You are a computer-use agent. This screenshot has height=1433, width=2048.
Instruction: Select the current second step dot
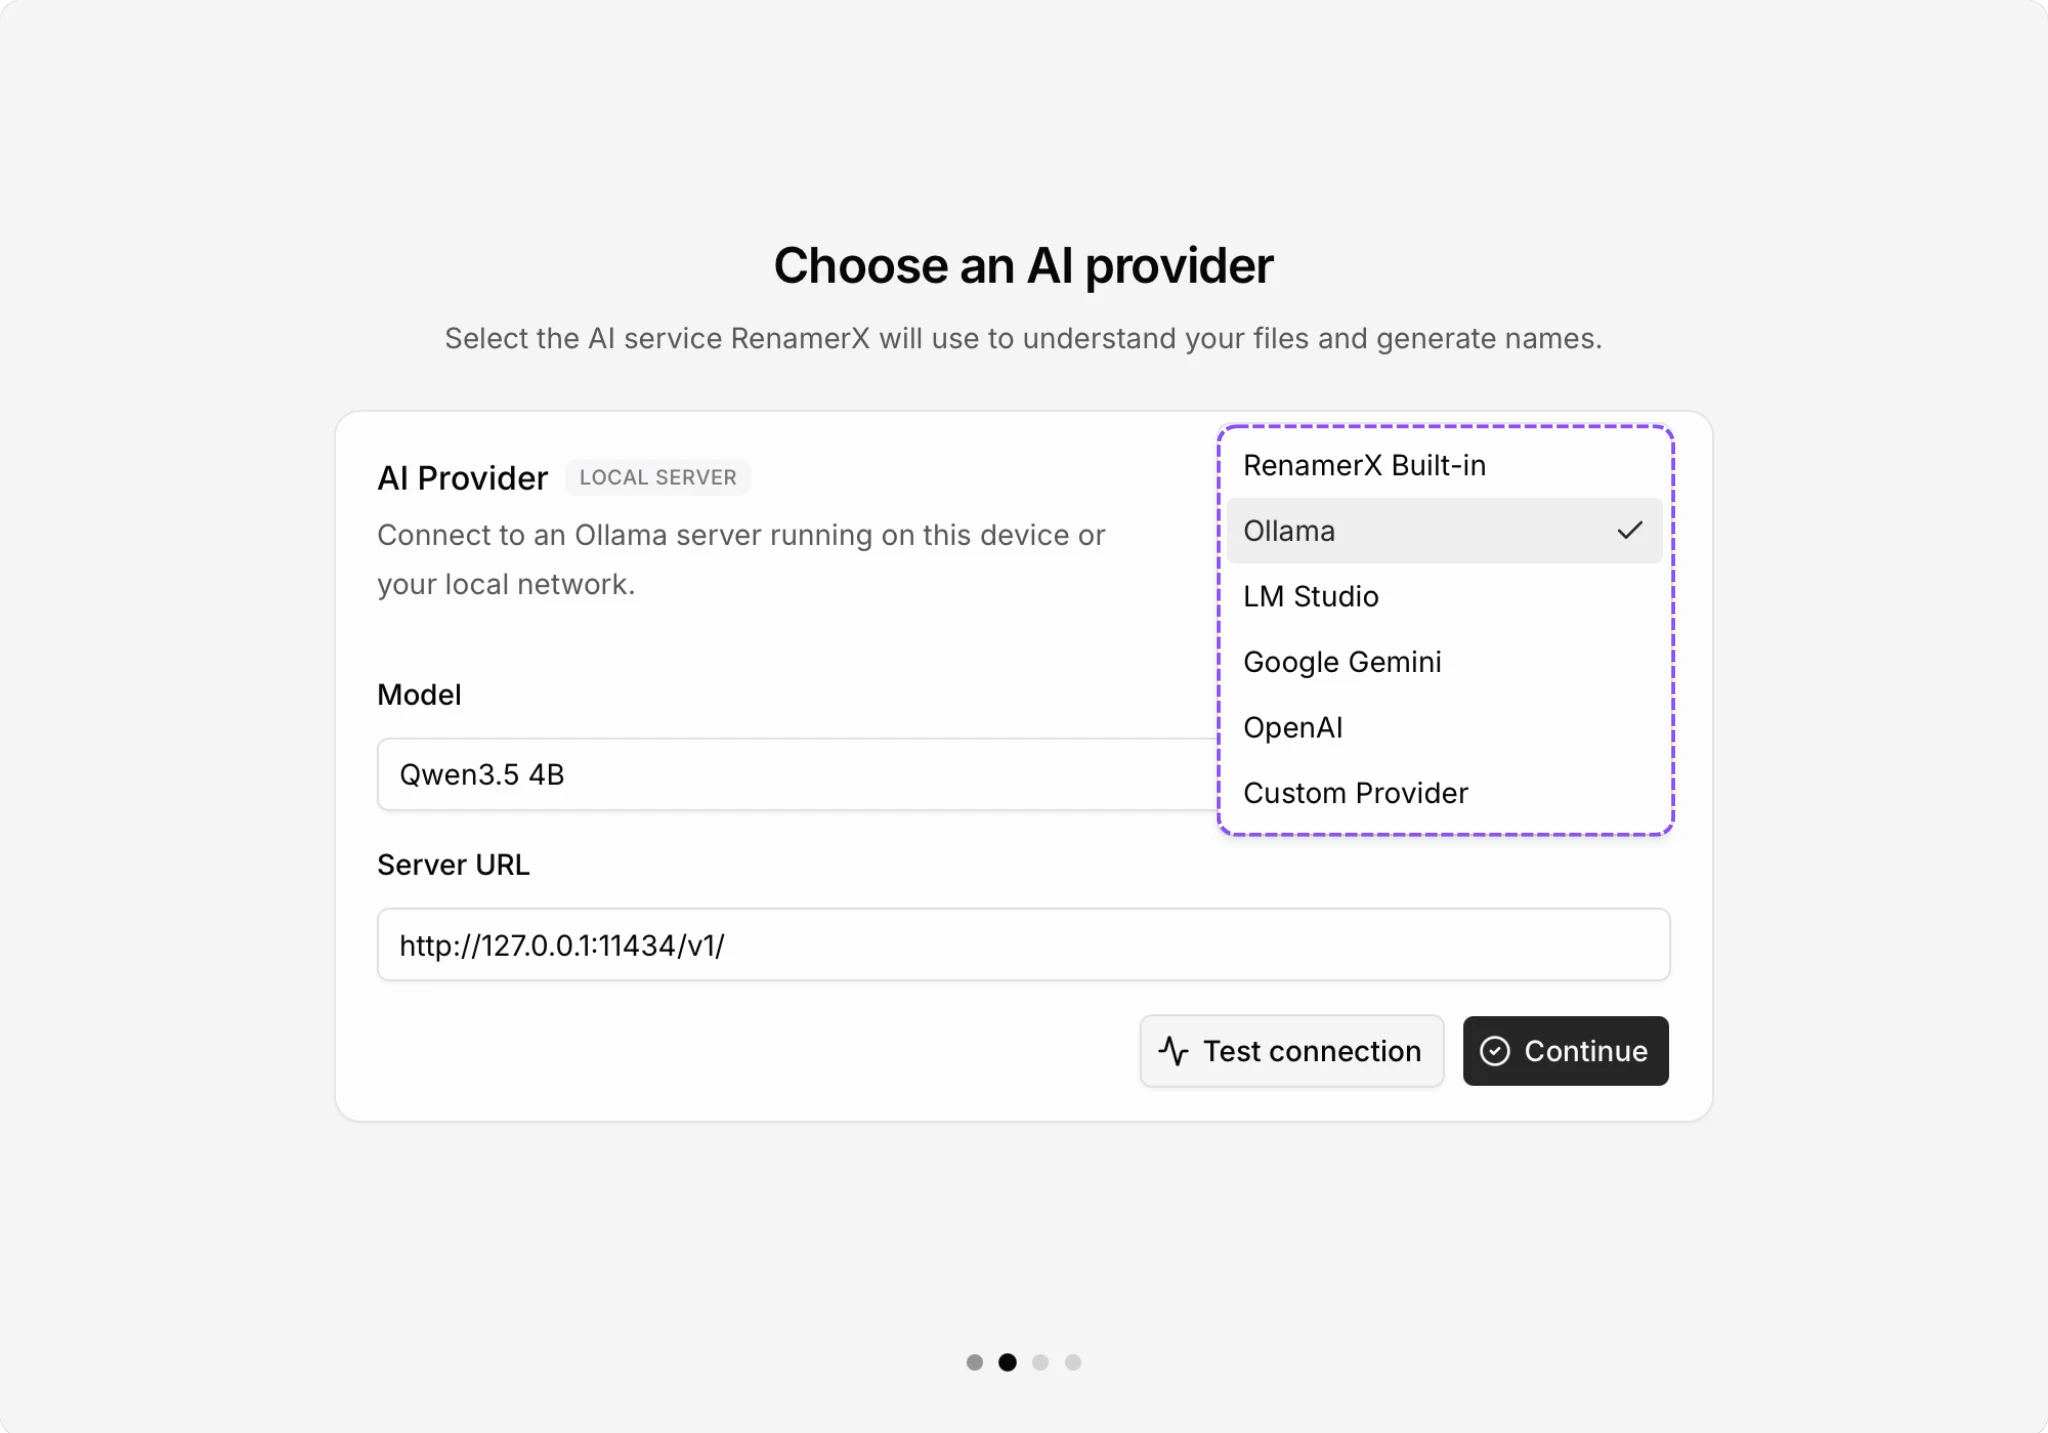pos(1007,1362)
